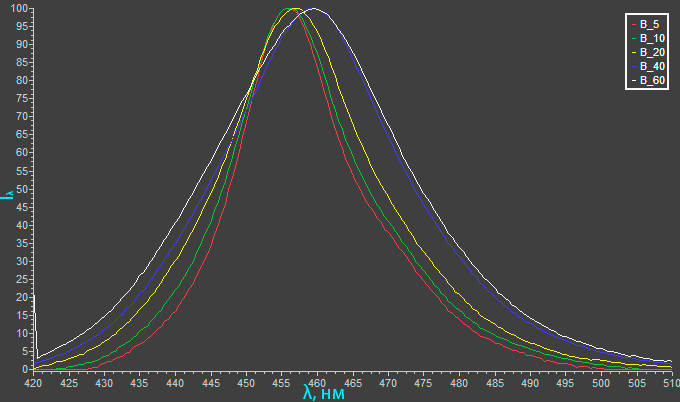Click the yellow B_20 color marker
This screenshot has width=680, height=402.
633,50
